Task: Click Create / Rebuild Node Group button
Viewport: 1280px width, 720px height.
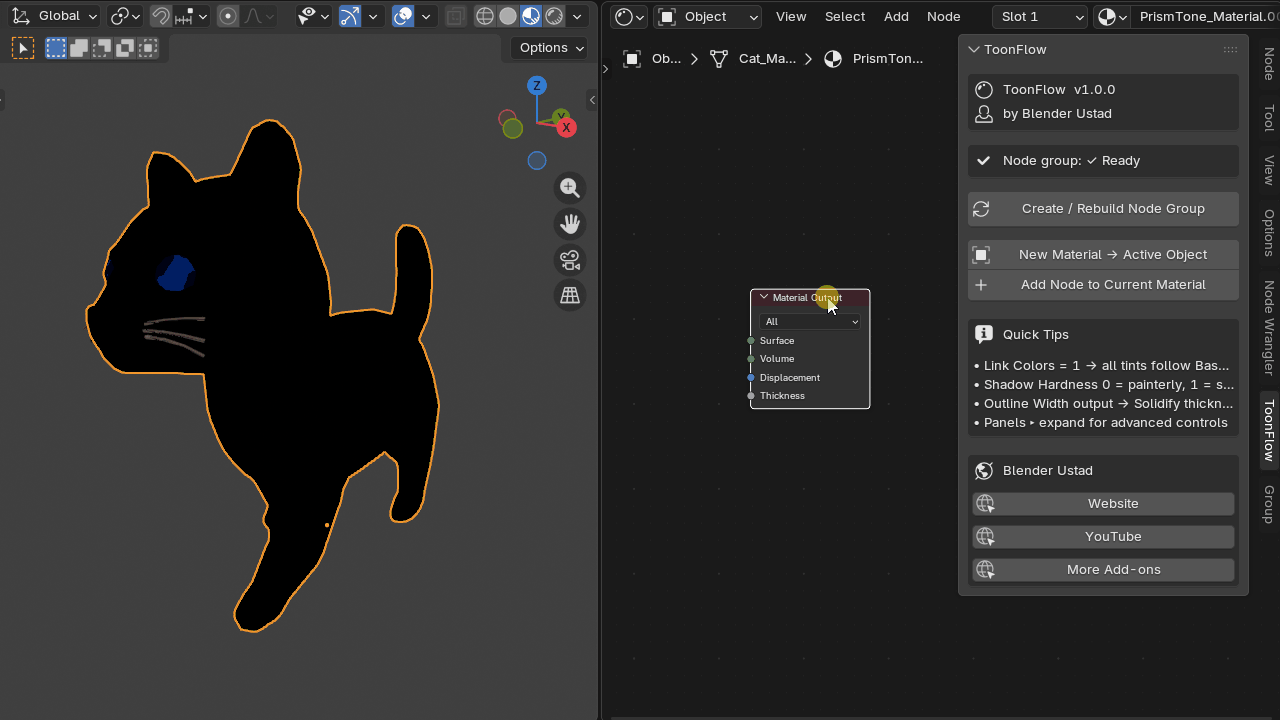Action: click(1103, 208)
